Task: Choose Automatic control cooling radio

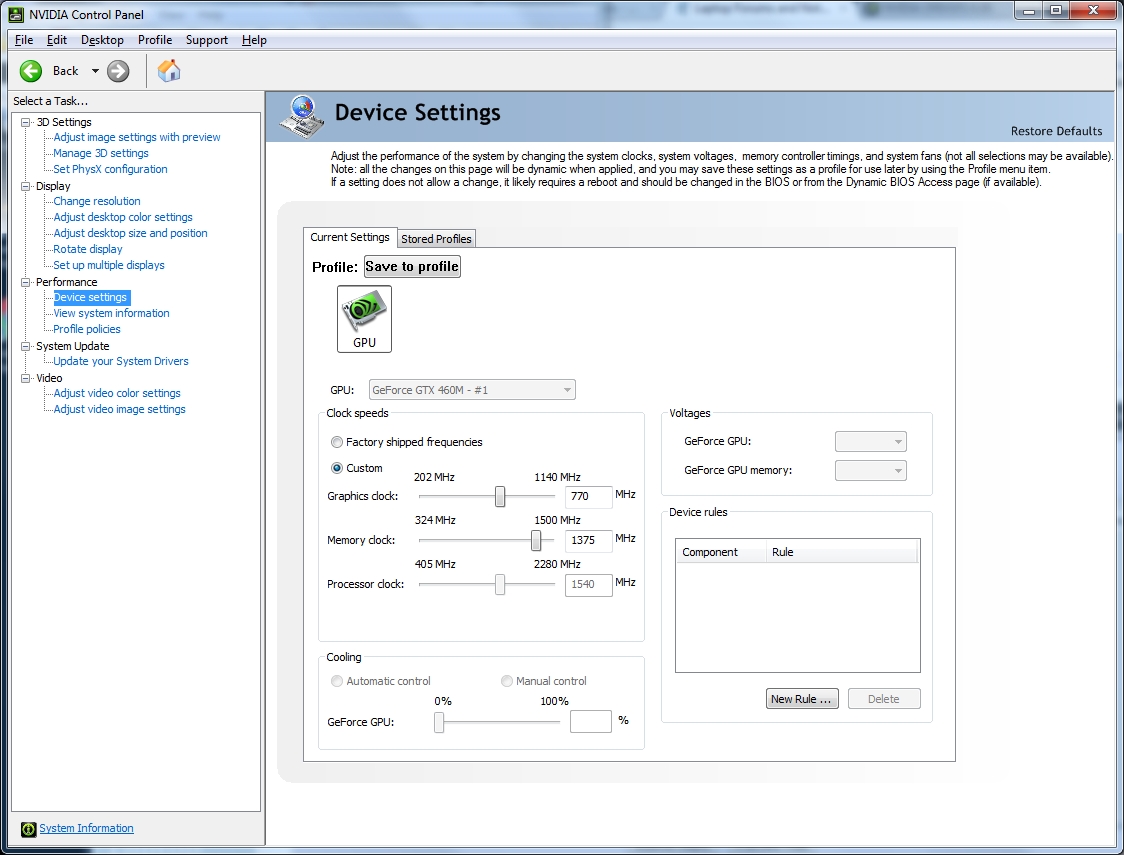Action: 336,681
